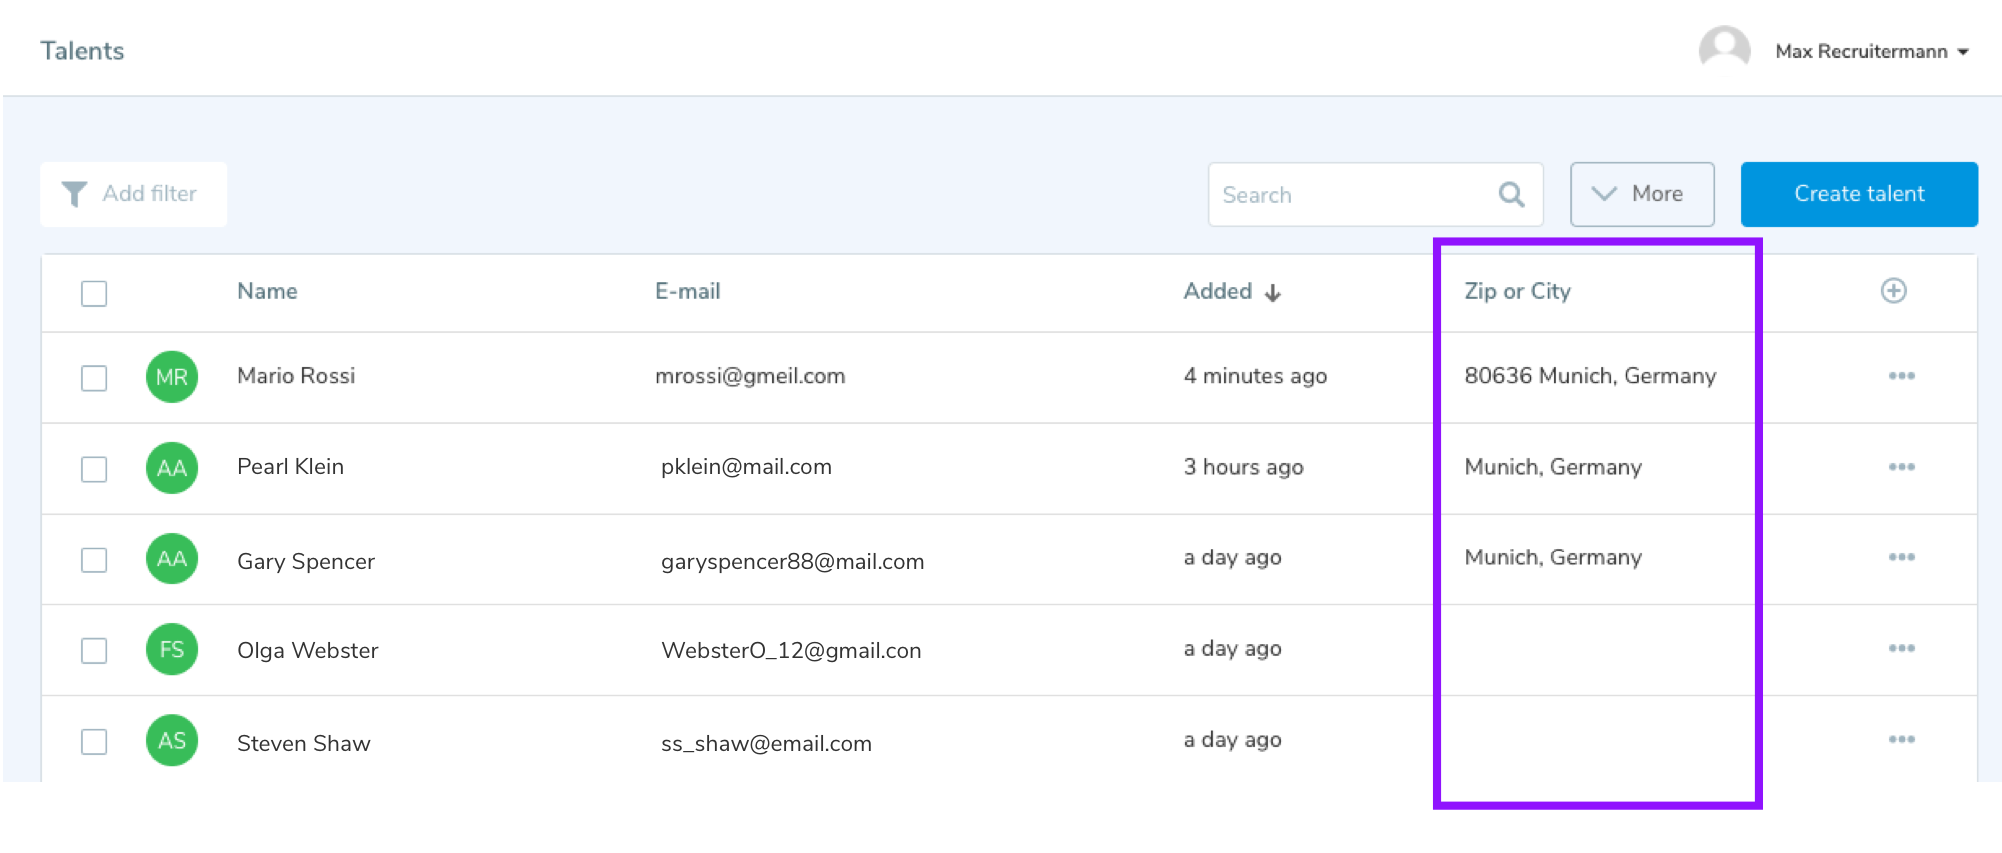Open Pearl Klein's talent name
2002x853 pixels.
pos(290,467)
